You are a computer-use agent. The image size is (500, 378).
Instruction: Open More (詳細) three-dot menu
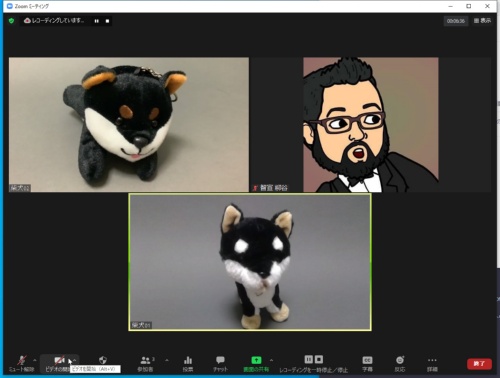point(432,364)
